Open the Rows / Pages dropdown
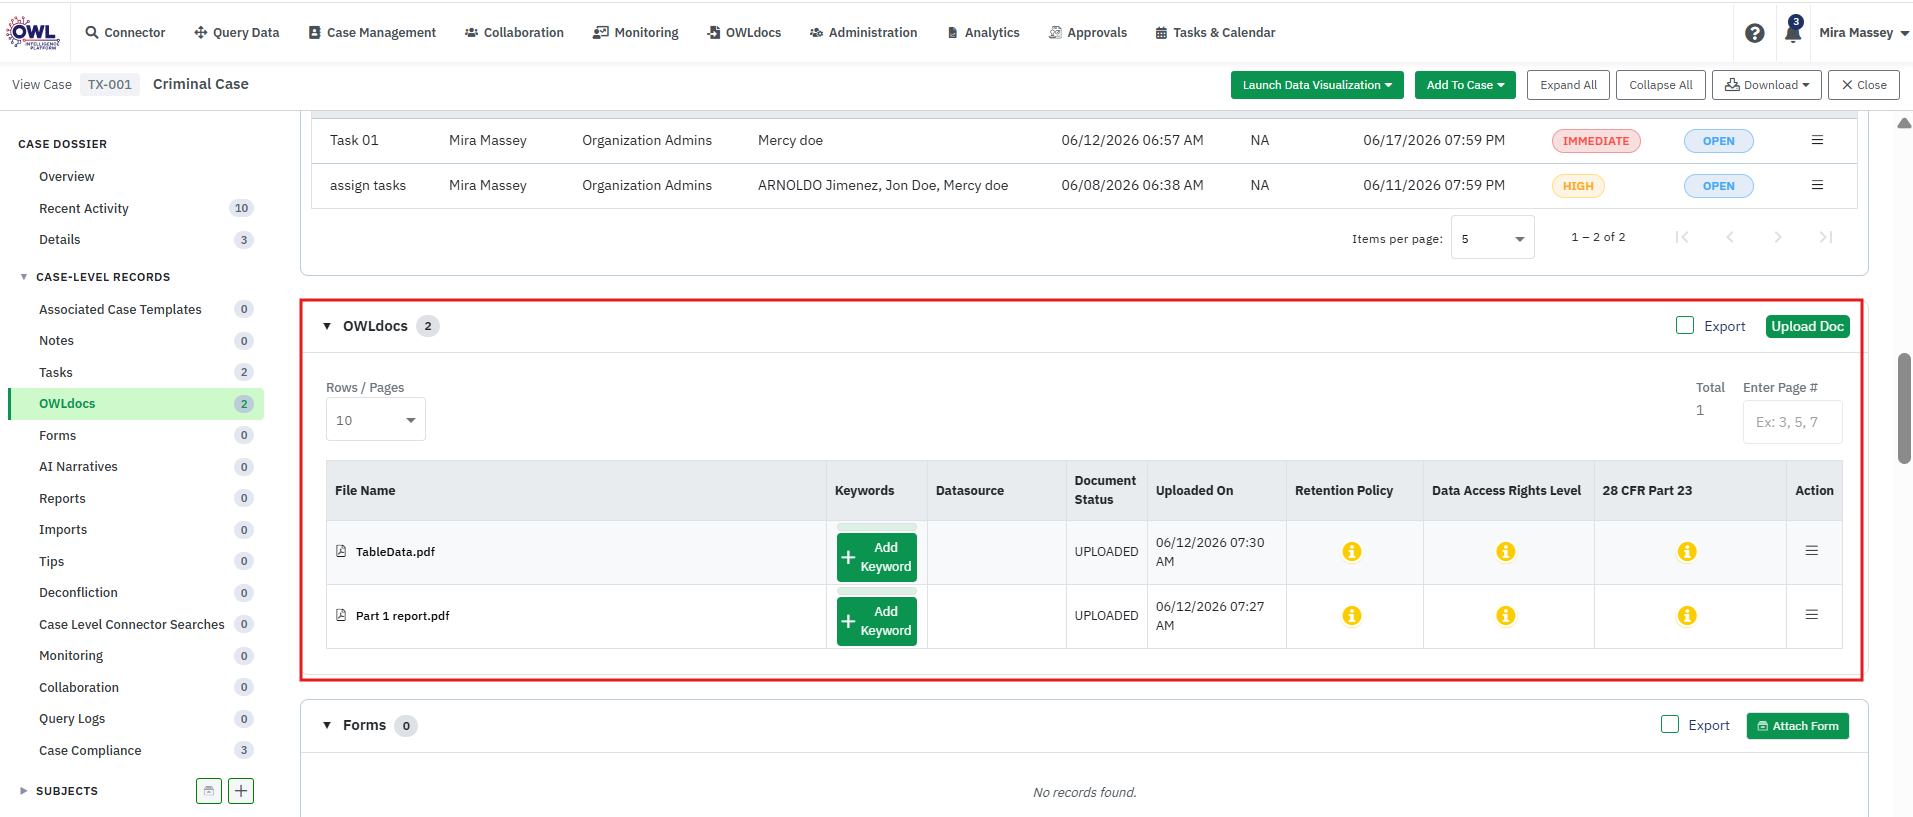Image resolution: width=1913 pixels, height=817 pixels. click(376, 420)
